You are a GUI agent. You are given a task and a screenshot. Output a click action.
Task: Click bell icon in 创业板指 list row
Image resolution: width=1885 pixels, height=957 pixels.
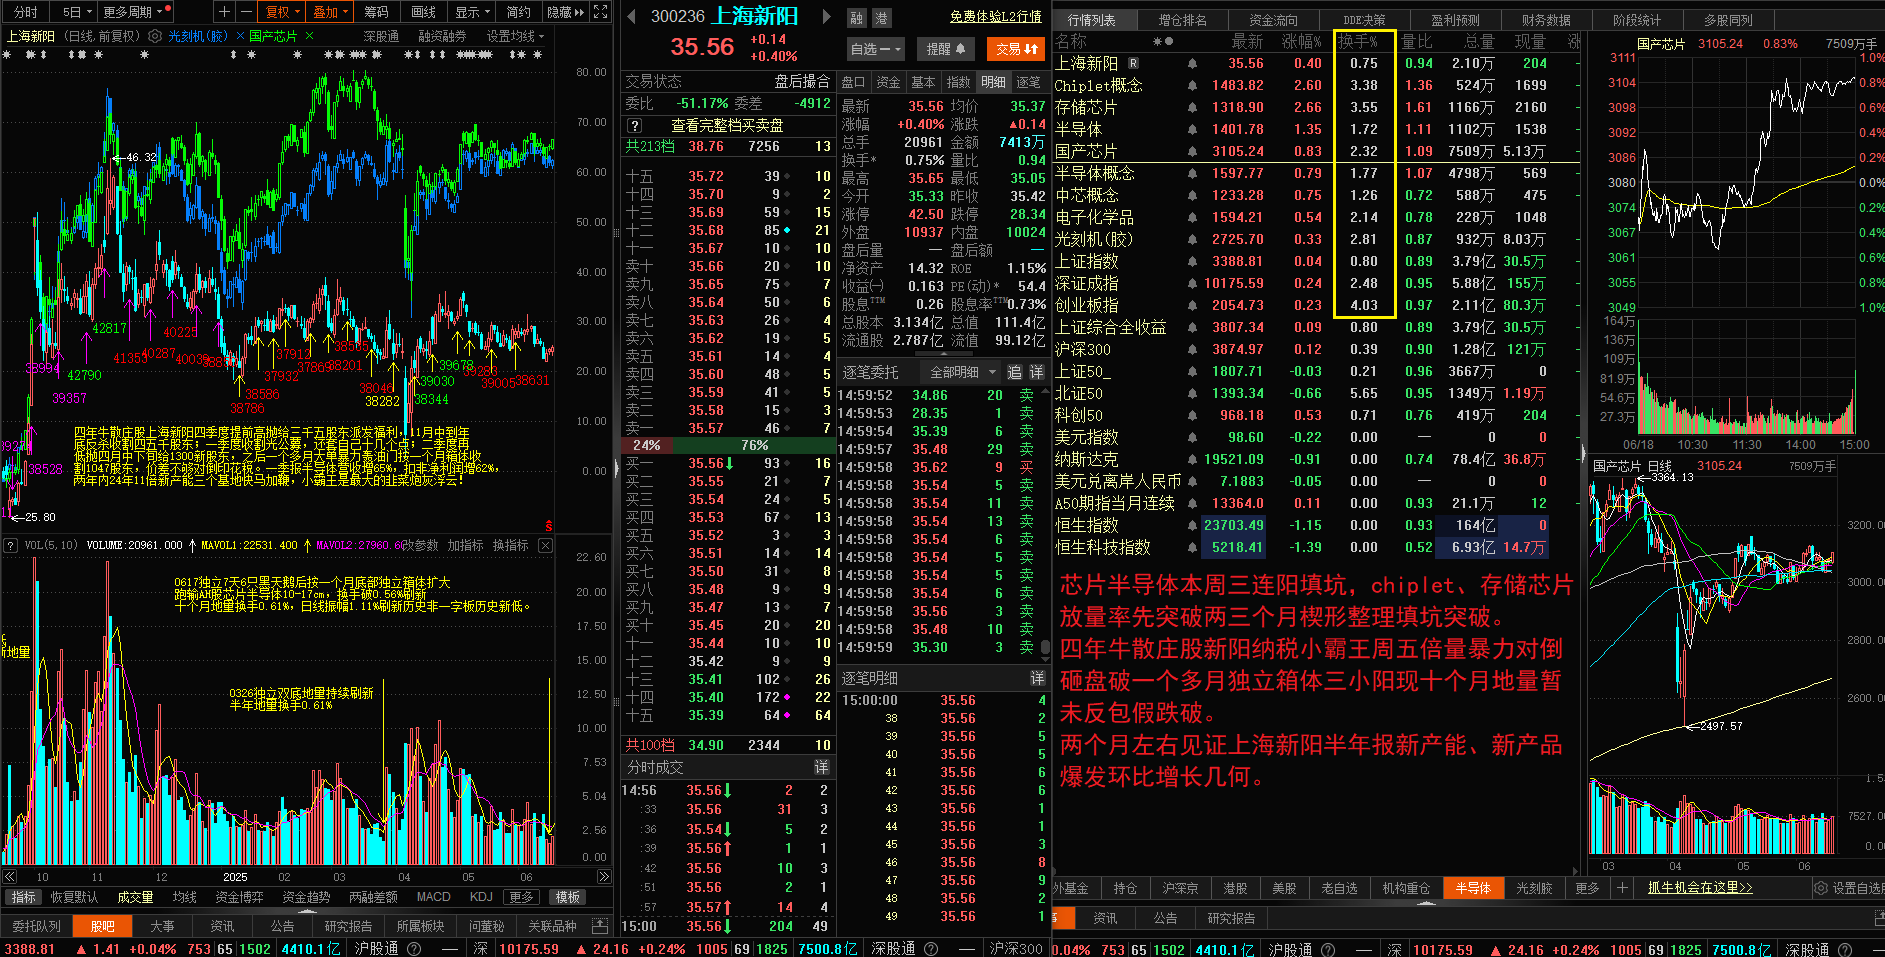1192,305
